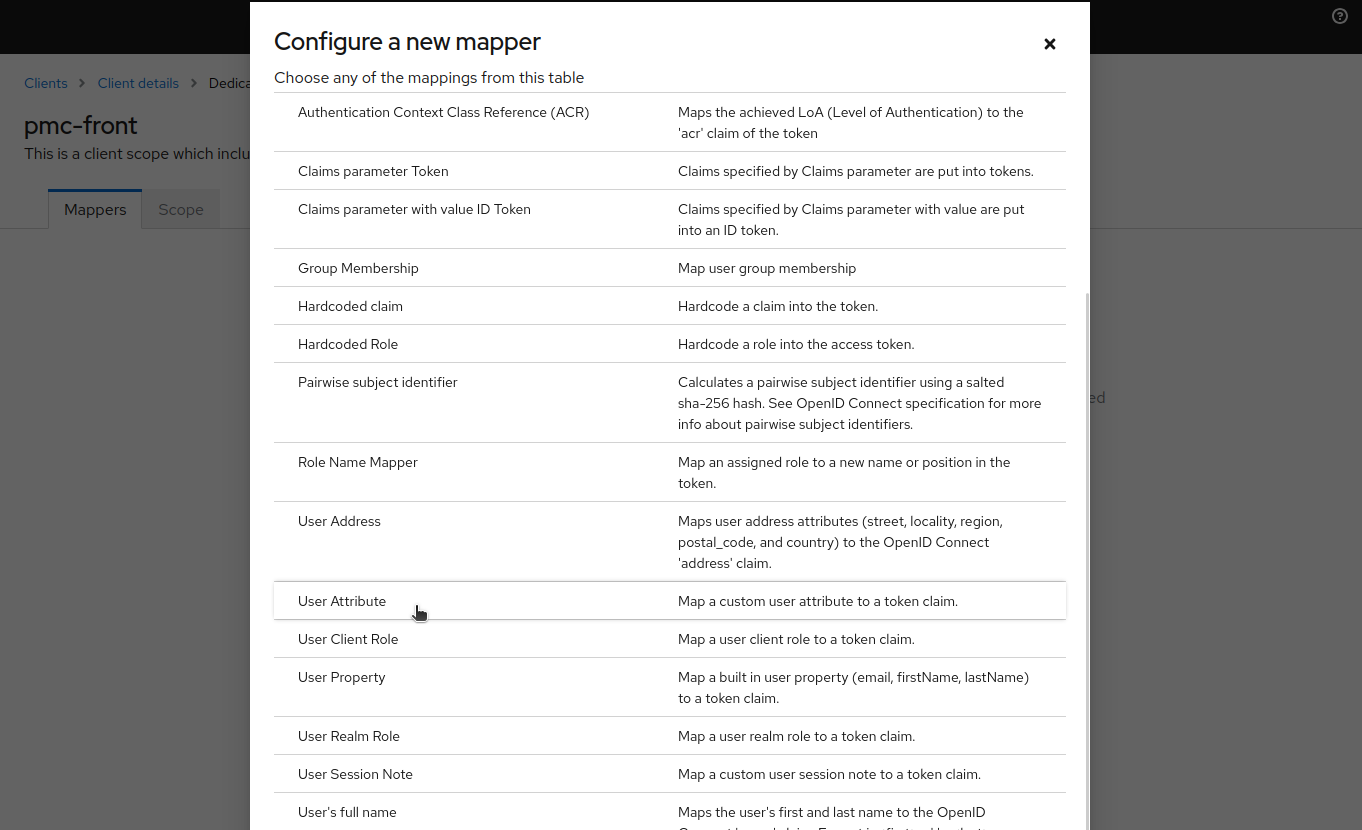Select Authentication Context Class Reference (ACR) mapper

tap(443, 112)
